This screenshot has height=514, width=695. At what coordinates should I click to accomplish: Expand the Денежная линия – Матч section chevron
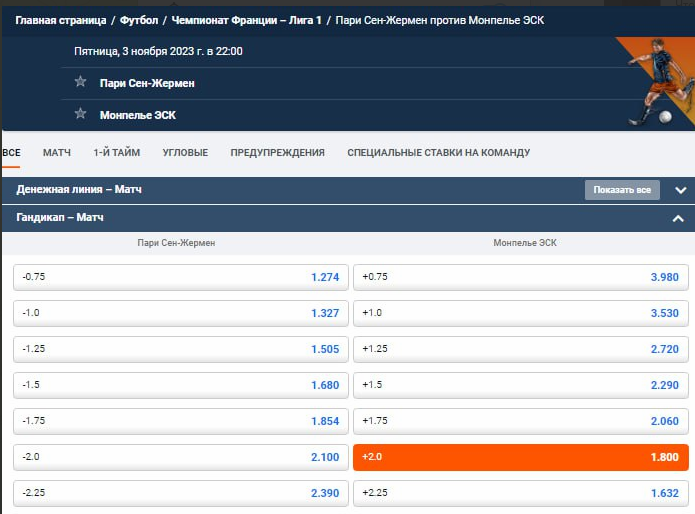coord(680,190)
